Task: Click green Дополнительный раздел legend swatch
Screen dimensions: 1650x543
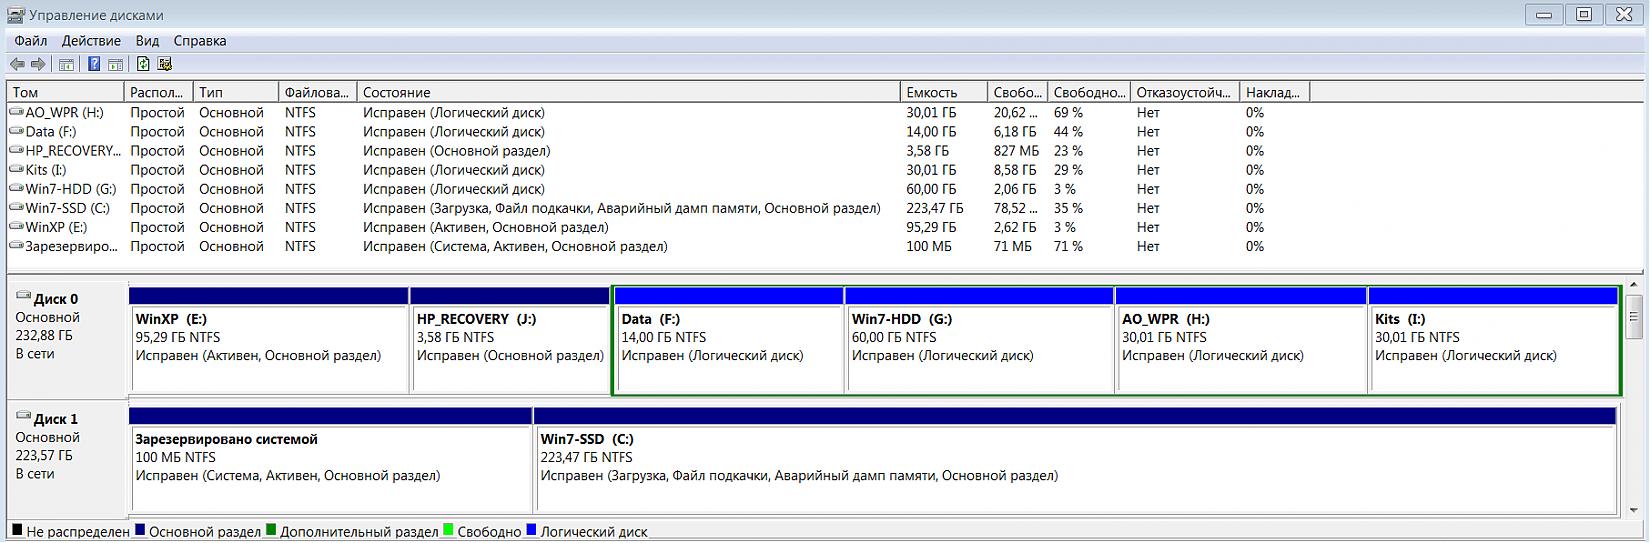Action: point(271,530)
